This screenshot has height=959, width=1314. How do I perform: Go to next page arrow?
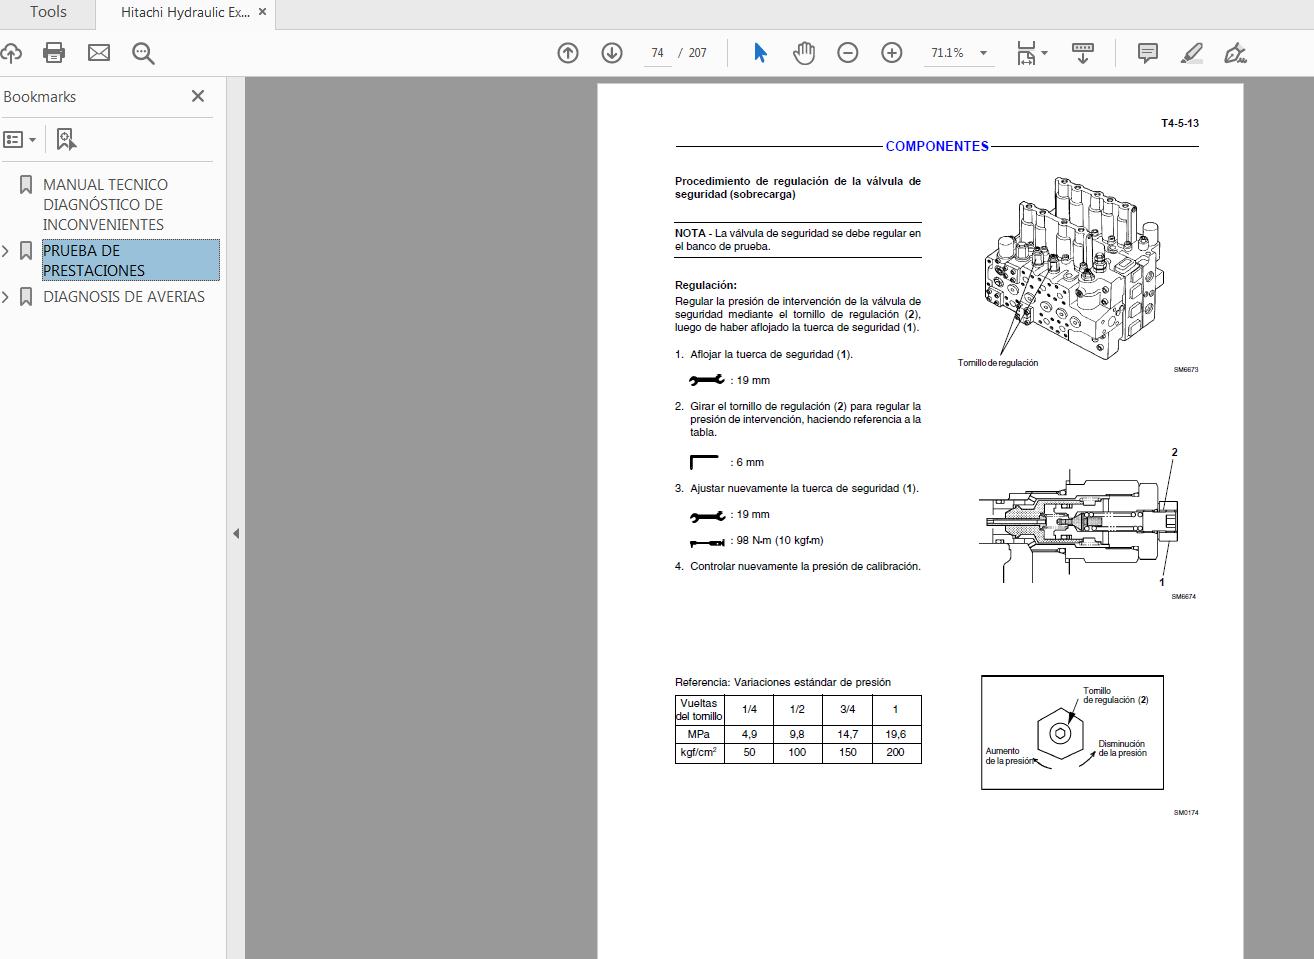612,53
